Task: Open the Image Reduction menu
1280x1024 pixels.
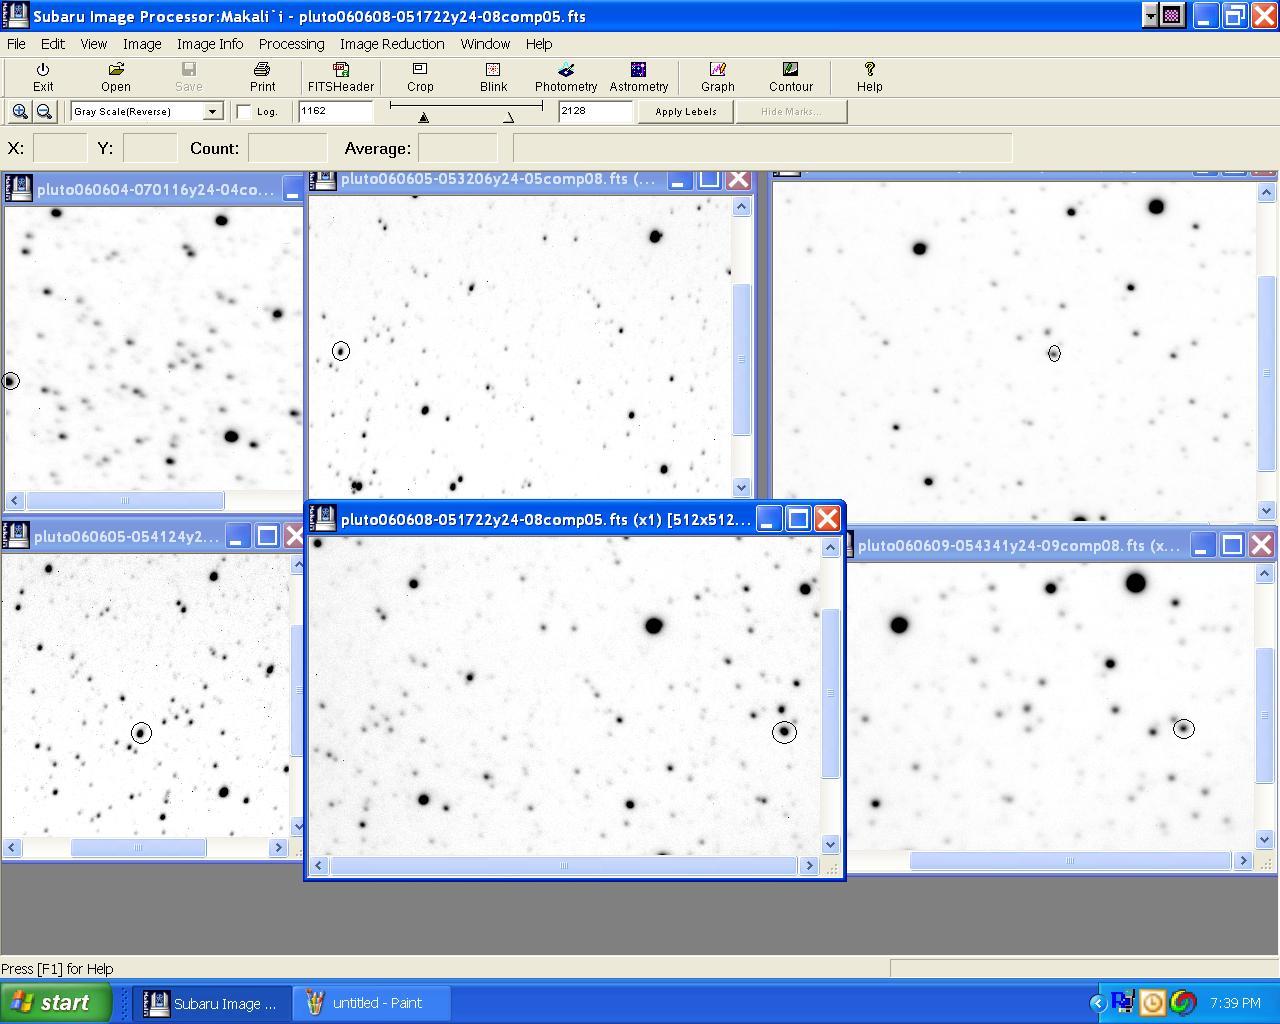Action: point(391,44)
